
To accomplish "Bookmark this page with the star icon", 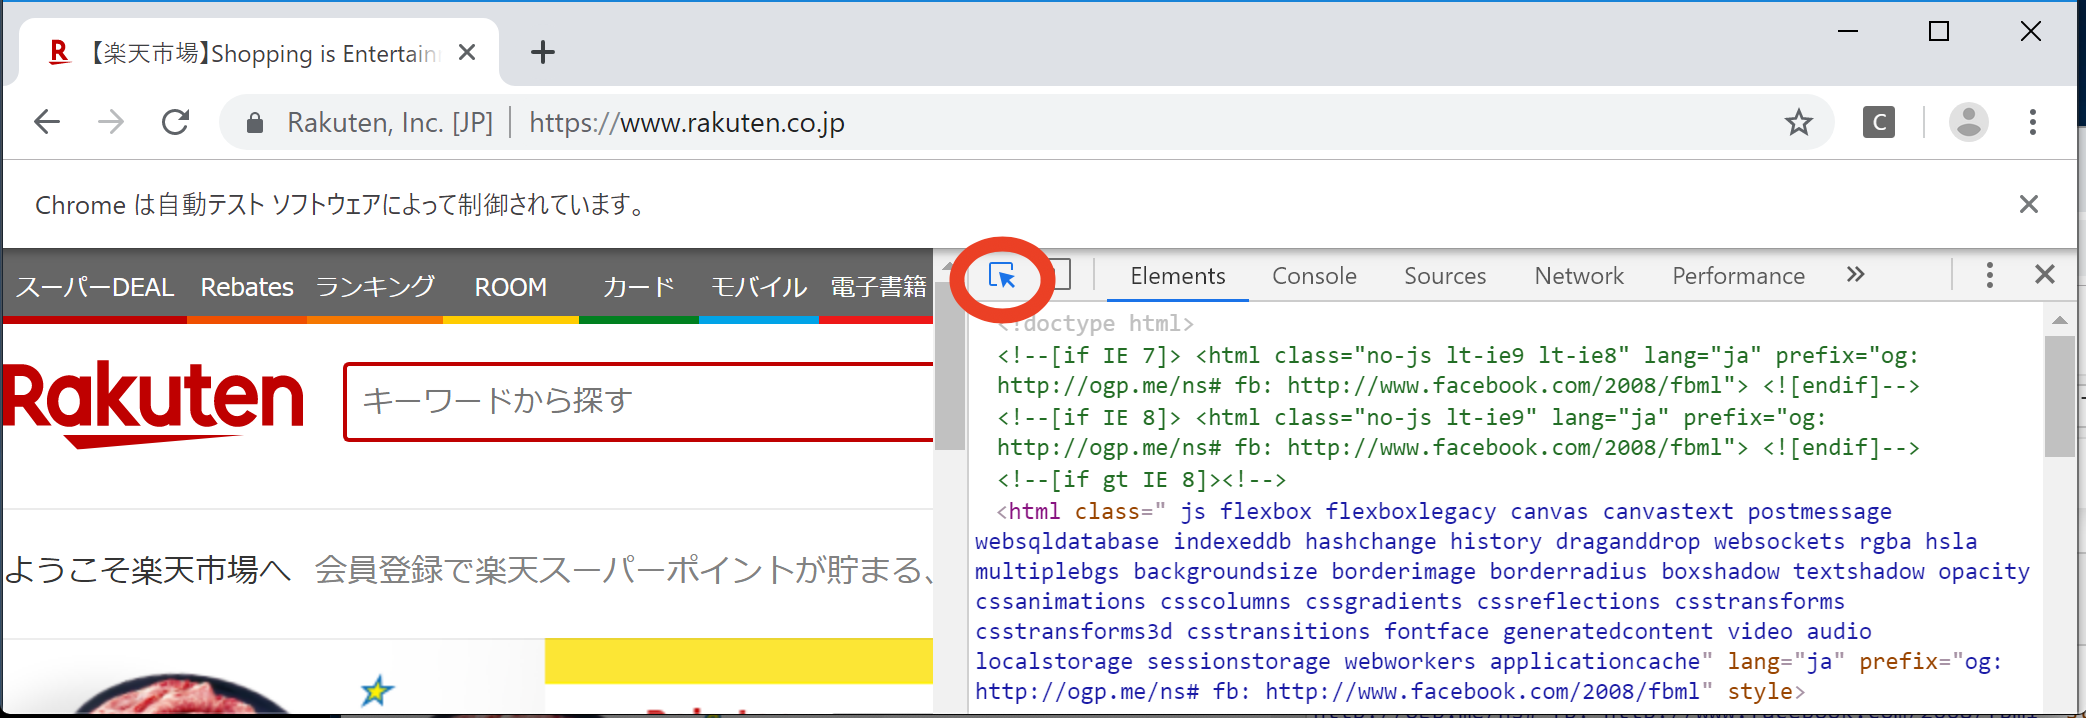I will 1798,122.
